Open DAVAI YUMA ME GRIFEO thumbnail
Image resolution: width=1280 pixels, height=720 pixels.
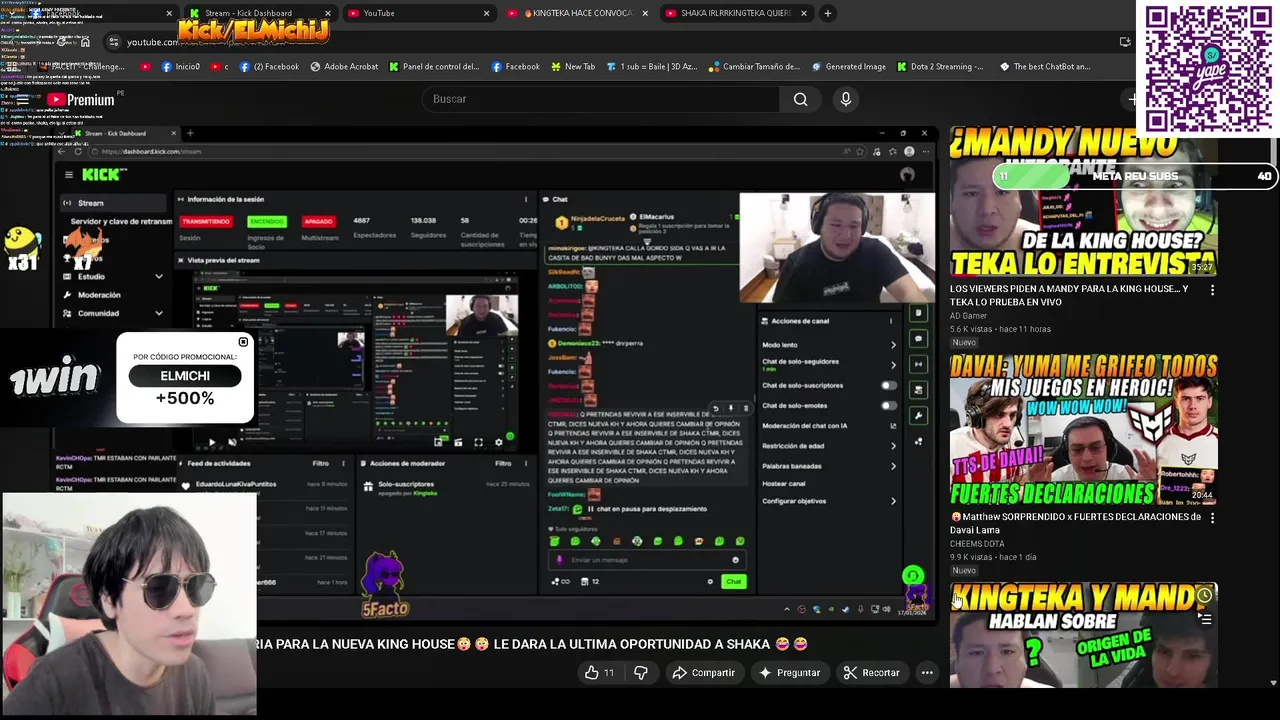point(1083,430)
